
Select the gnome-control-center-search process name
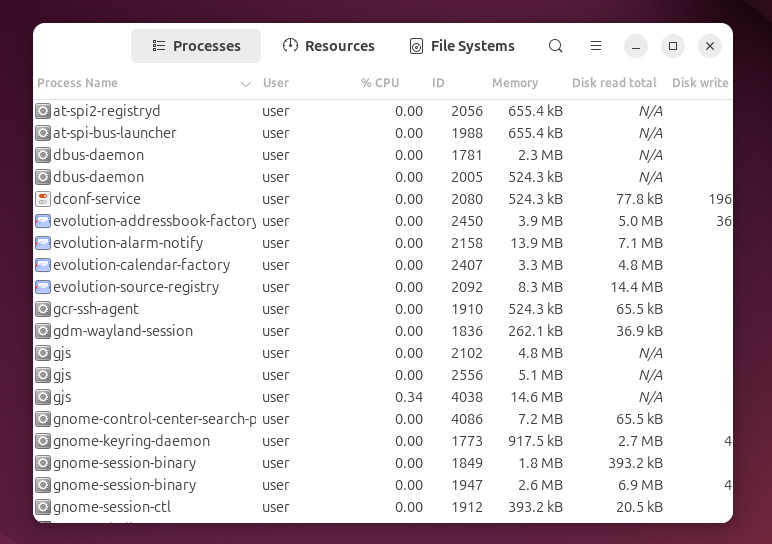coord(155,419)
